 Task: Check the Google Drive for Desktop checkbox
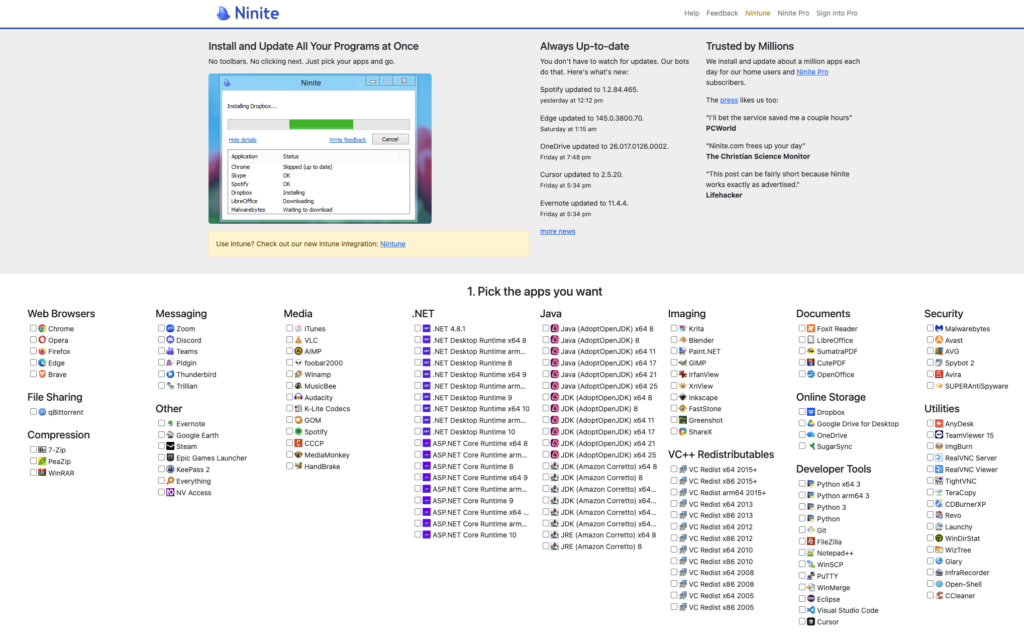[801, 423]
